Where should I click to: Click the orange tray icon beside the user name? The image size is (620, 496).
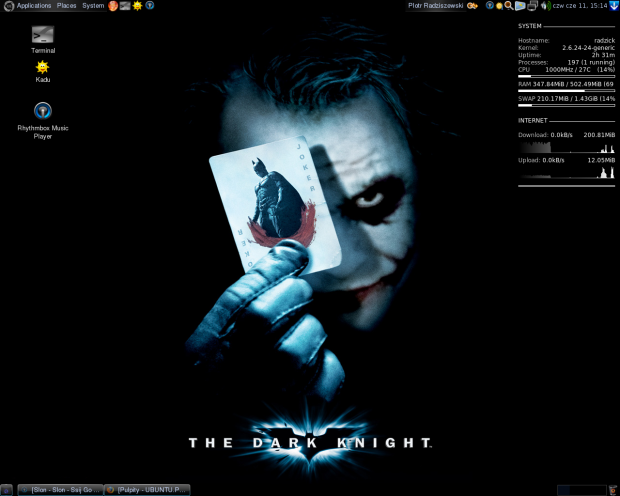pos(472,6)
